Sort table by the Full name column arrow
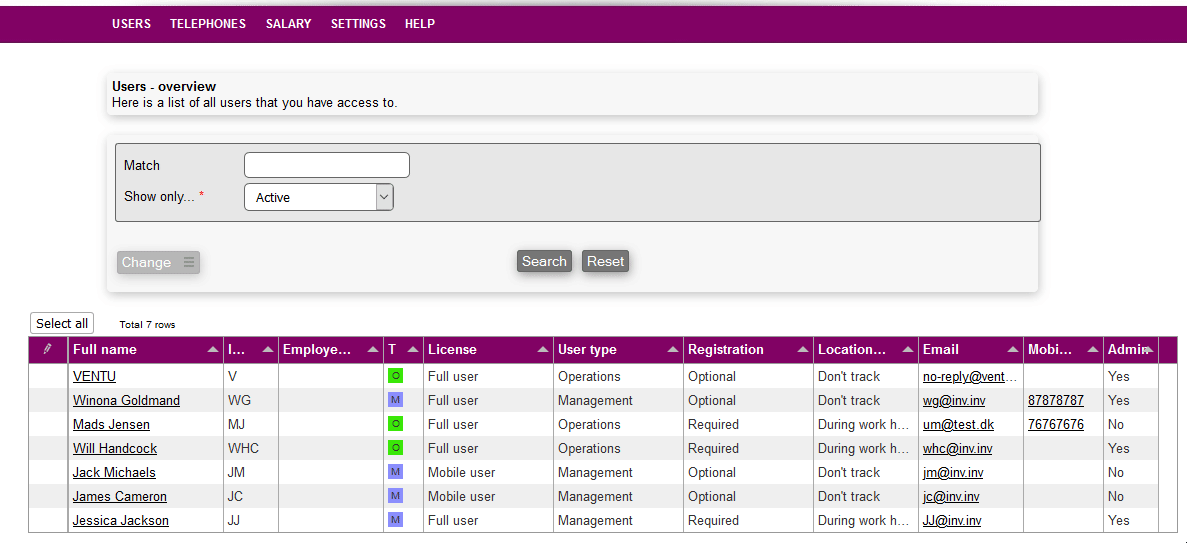Screen dimensions: 1187x543 (211, 350)
